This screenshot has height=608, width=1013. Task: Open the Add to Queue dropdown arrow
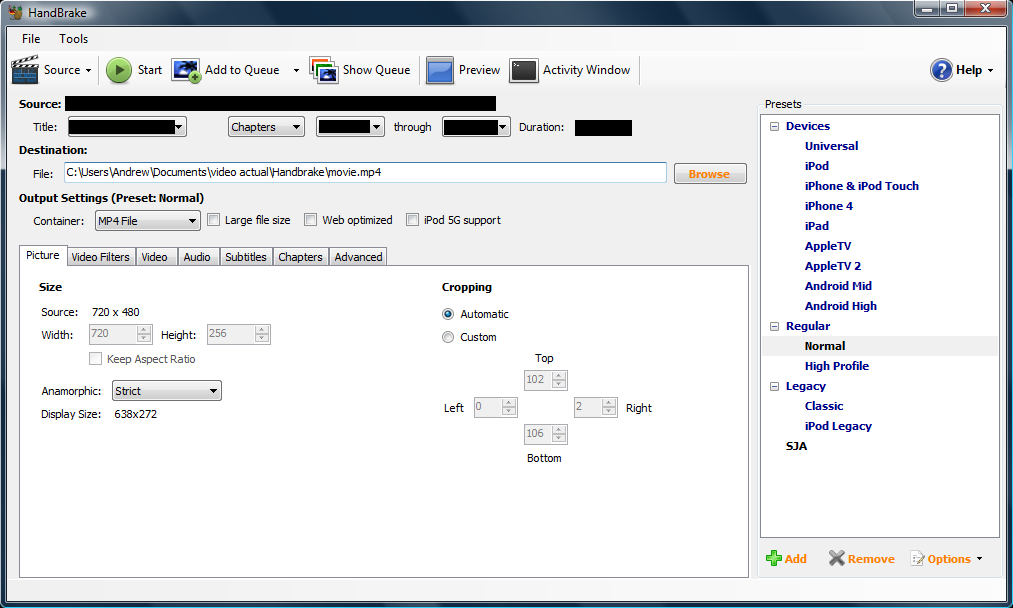click(x=297, y=70)
